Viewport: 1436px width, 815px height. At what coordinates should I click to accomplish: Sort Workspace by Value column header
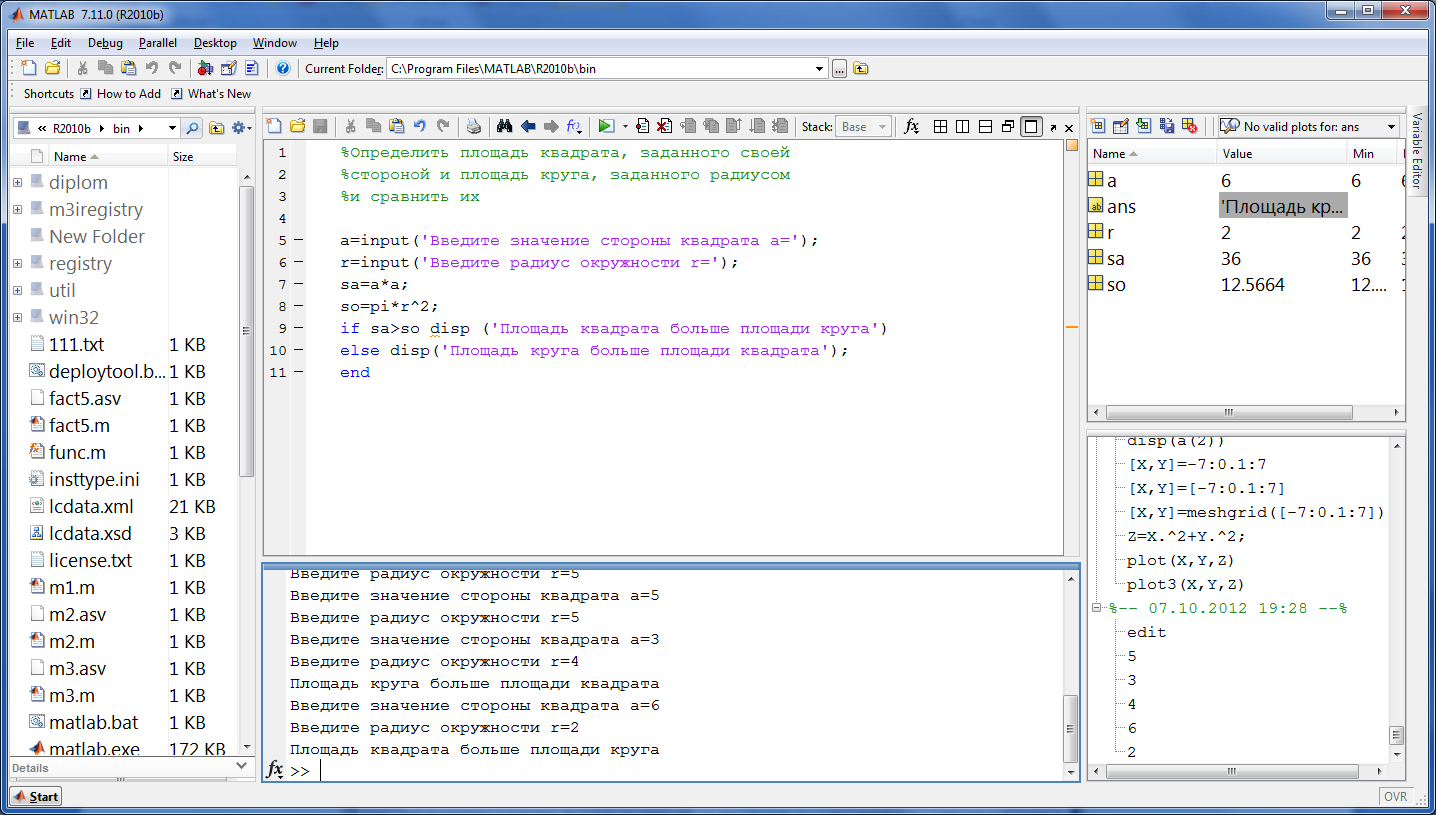click(x=1282, y=154)
